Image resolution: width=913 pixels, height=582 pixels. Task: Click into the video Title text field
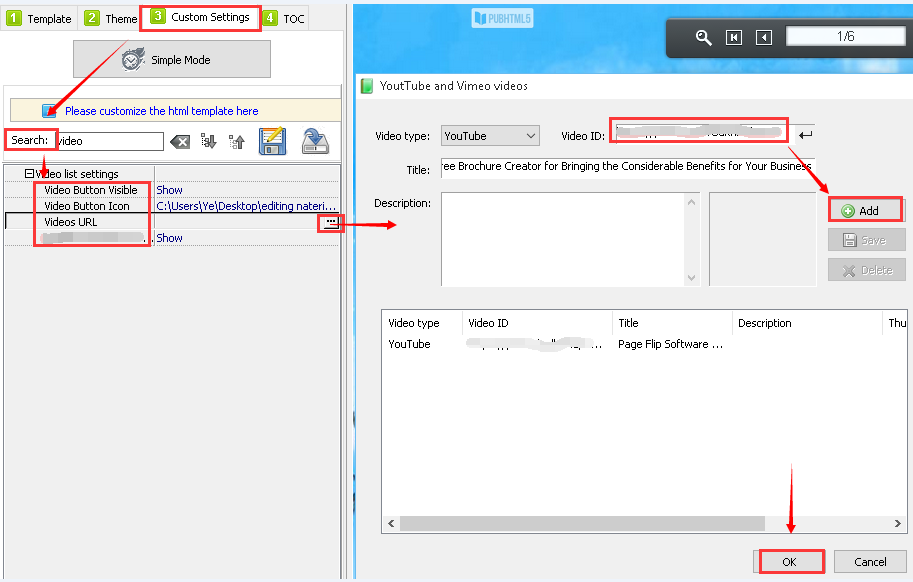click(x=627, y=167)
